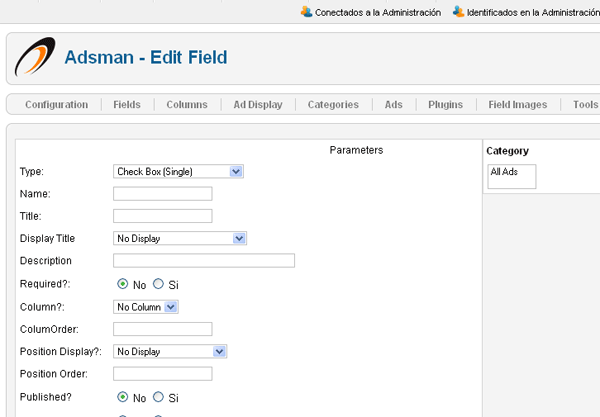The width and height of the screenshot is (600, 417).
Task: Set Published to No
Action: 122,397
